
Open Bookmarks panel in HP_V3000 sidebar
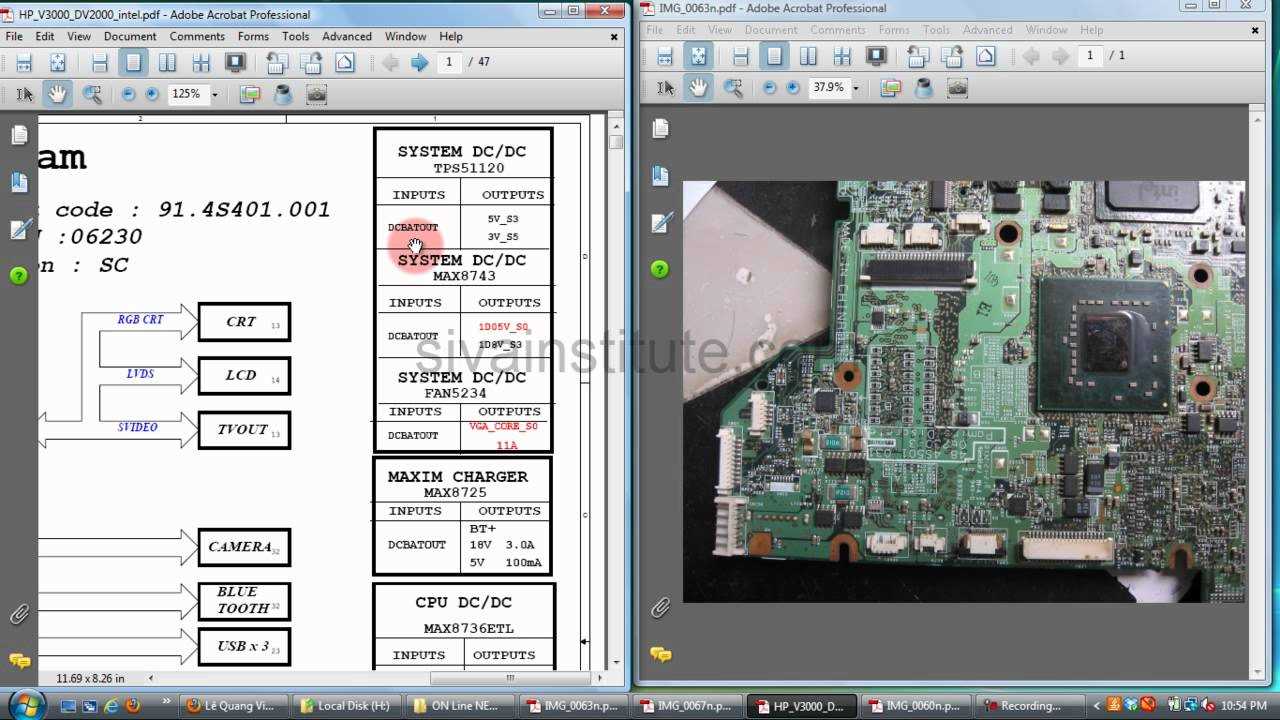[x=19, y=182]
